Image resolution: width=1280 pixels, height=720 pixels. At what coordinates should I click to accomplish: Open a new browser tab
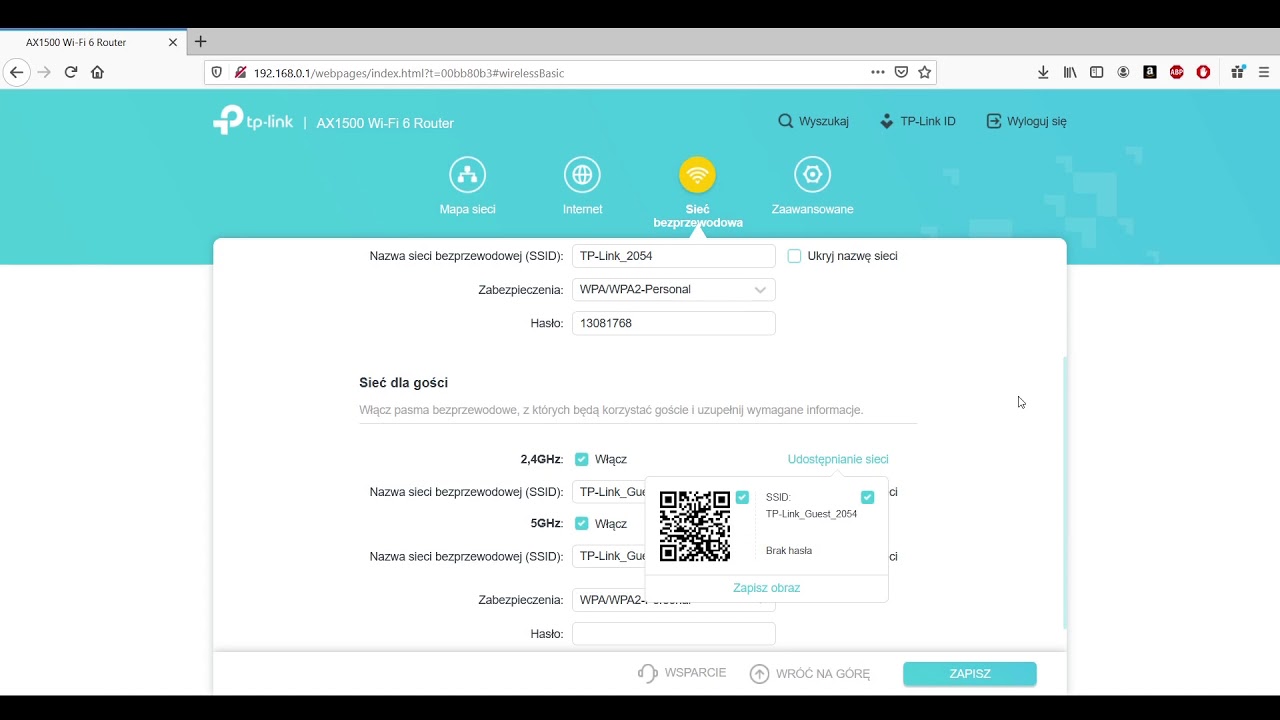coord(200,42)
